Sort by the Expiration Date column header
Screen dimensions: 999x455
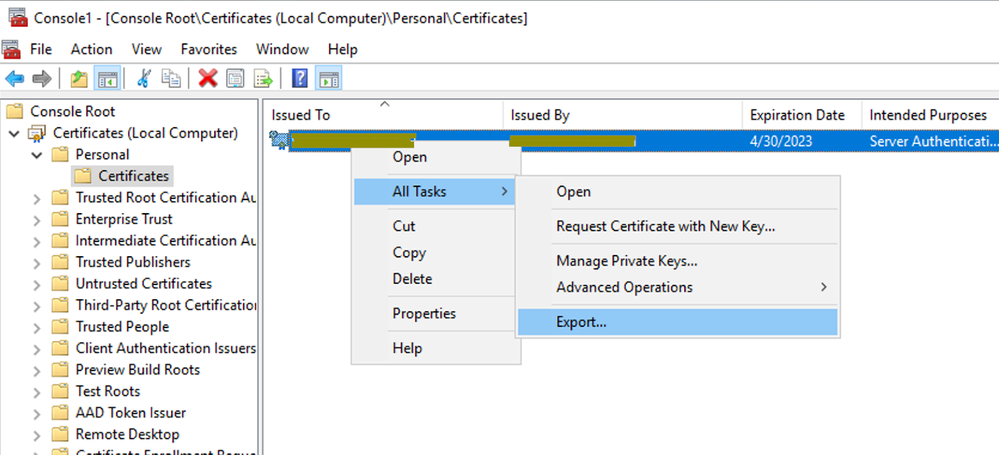797,115
